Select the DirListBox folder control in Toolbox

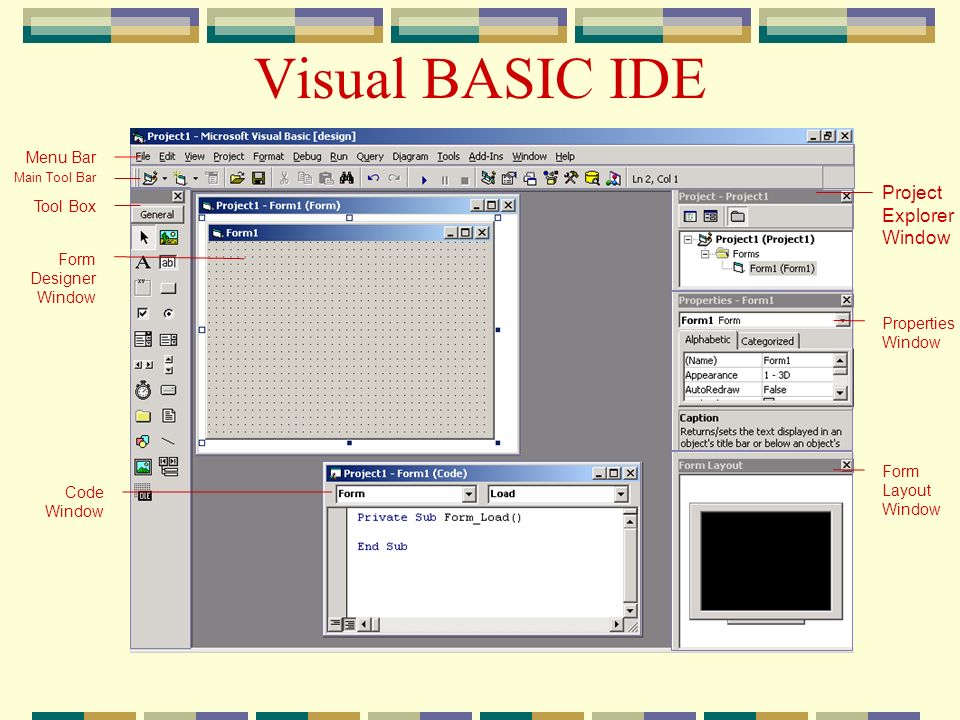(143, 416)
